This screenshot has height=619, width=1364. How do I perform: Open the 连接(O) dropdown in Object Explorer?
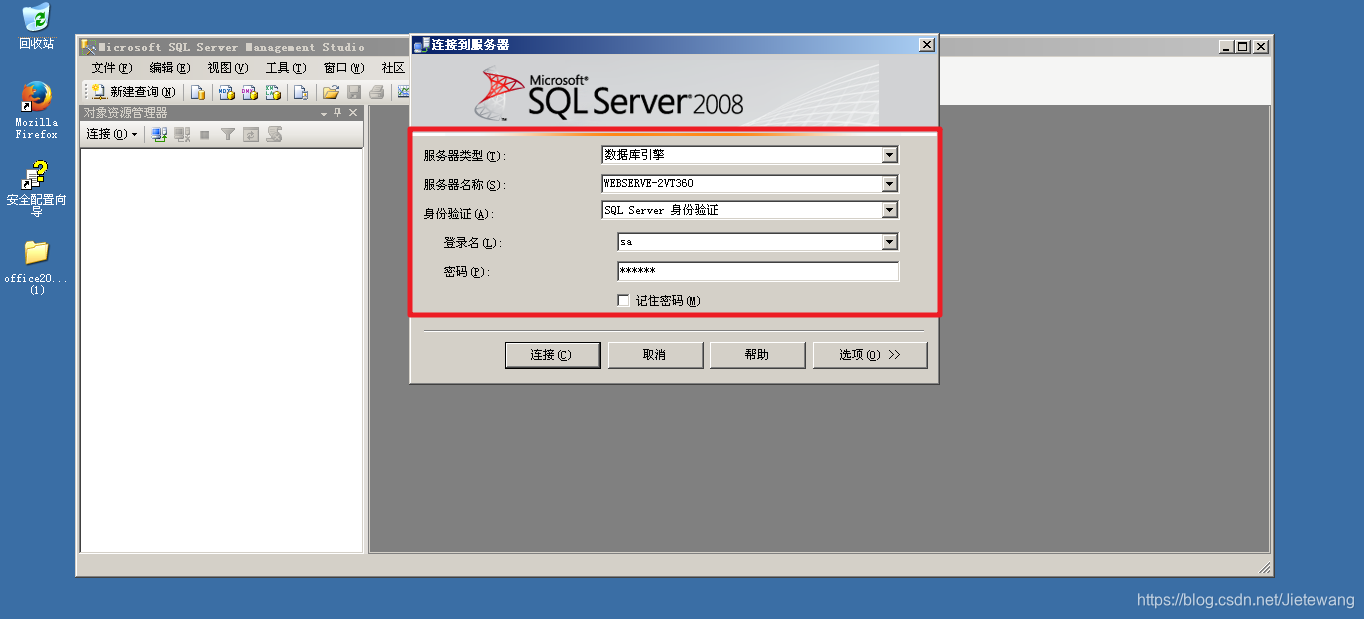[111, 134]
